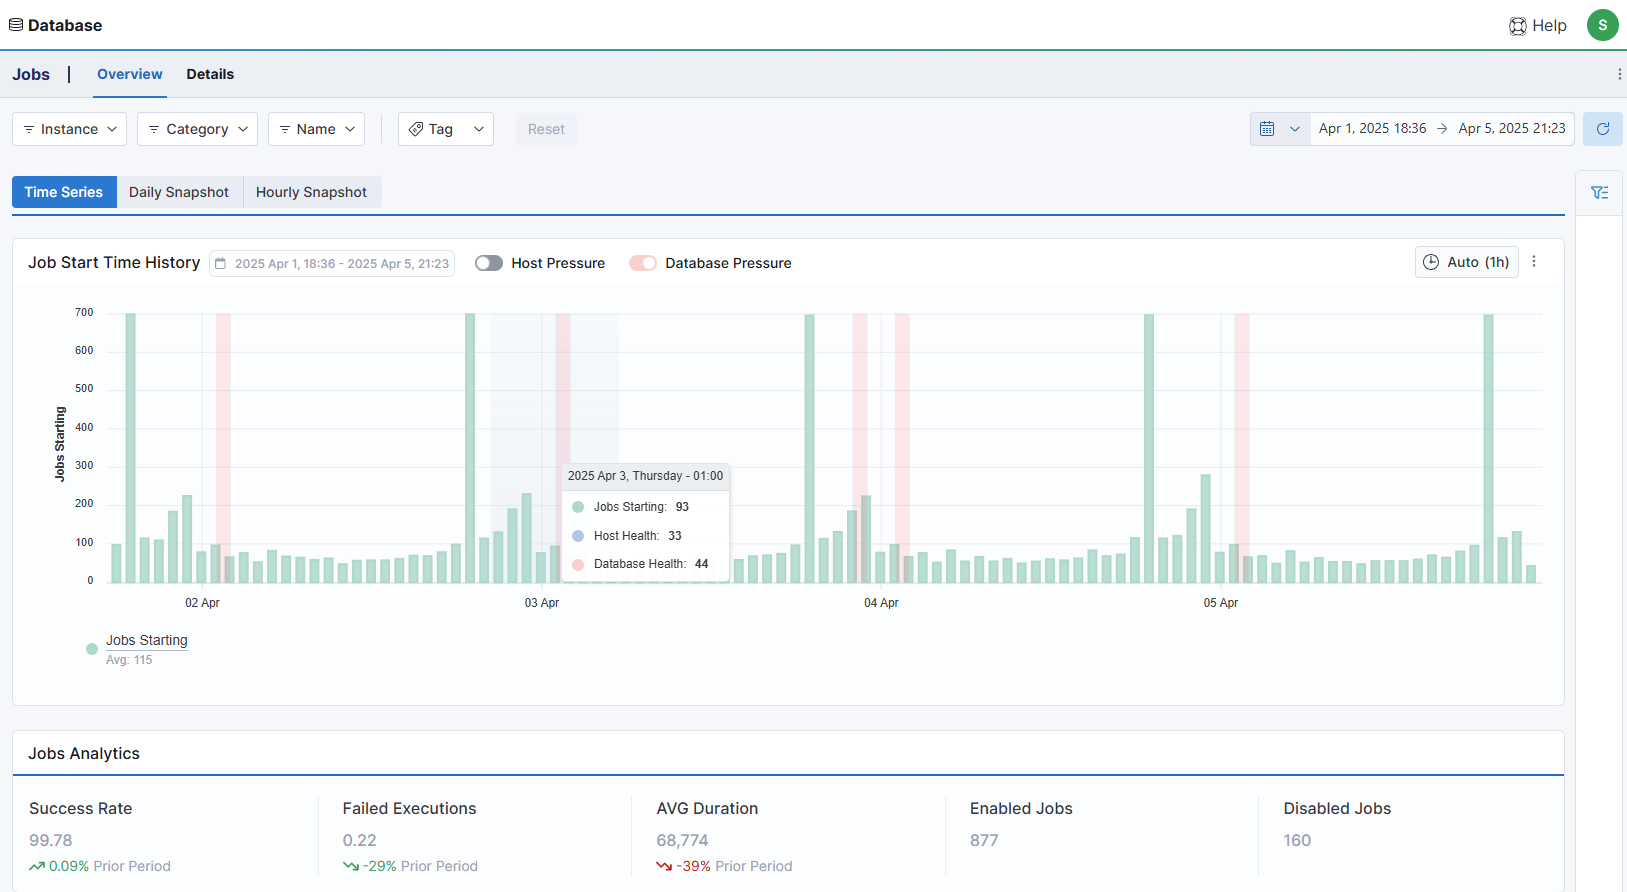Click the Reset filters button
This screenshot has height=892, width=1627.
546,129
